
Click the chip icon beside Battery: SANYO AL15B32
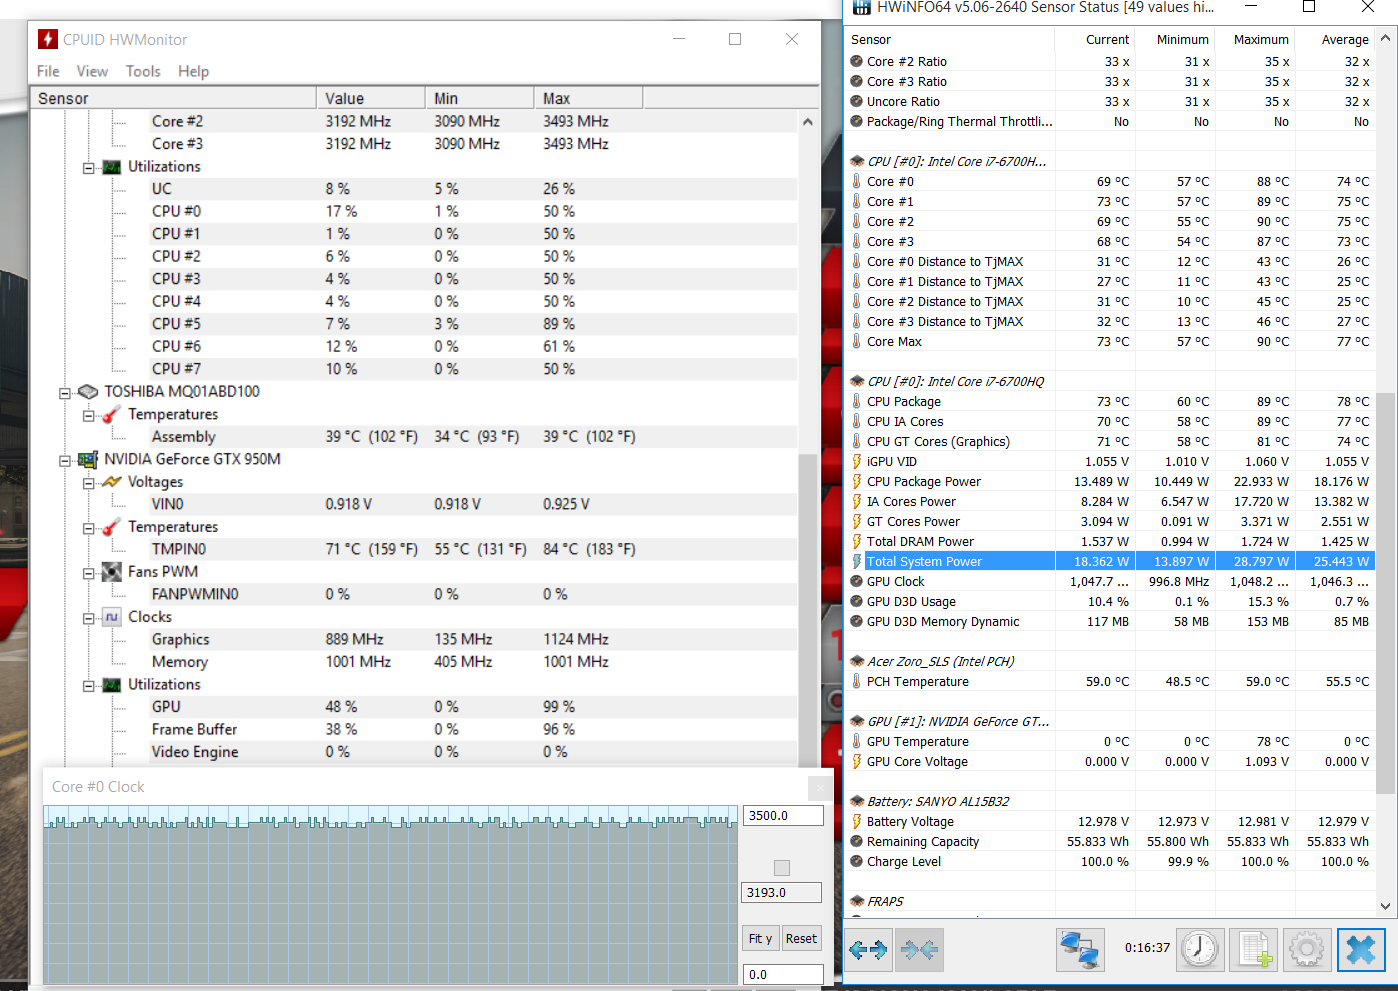pyautogui.click(x=857, y=801)
